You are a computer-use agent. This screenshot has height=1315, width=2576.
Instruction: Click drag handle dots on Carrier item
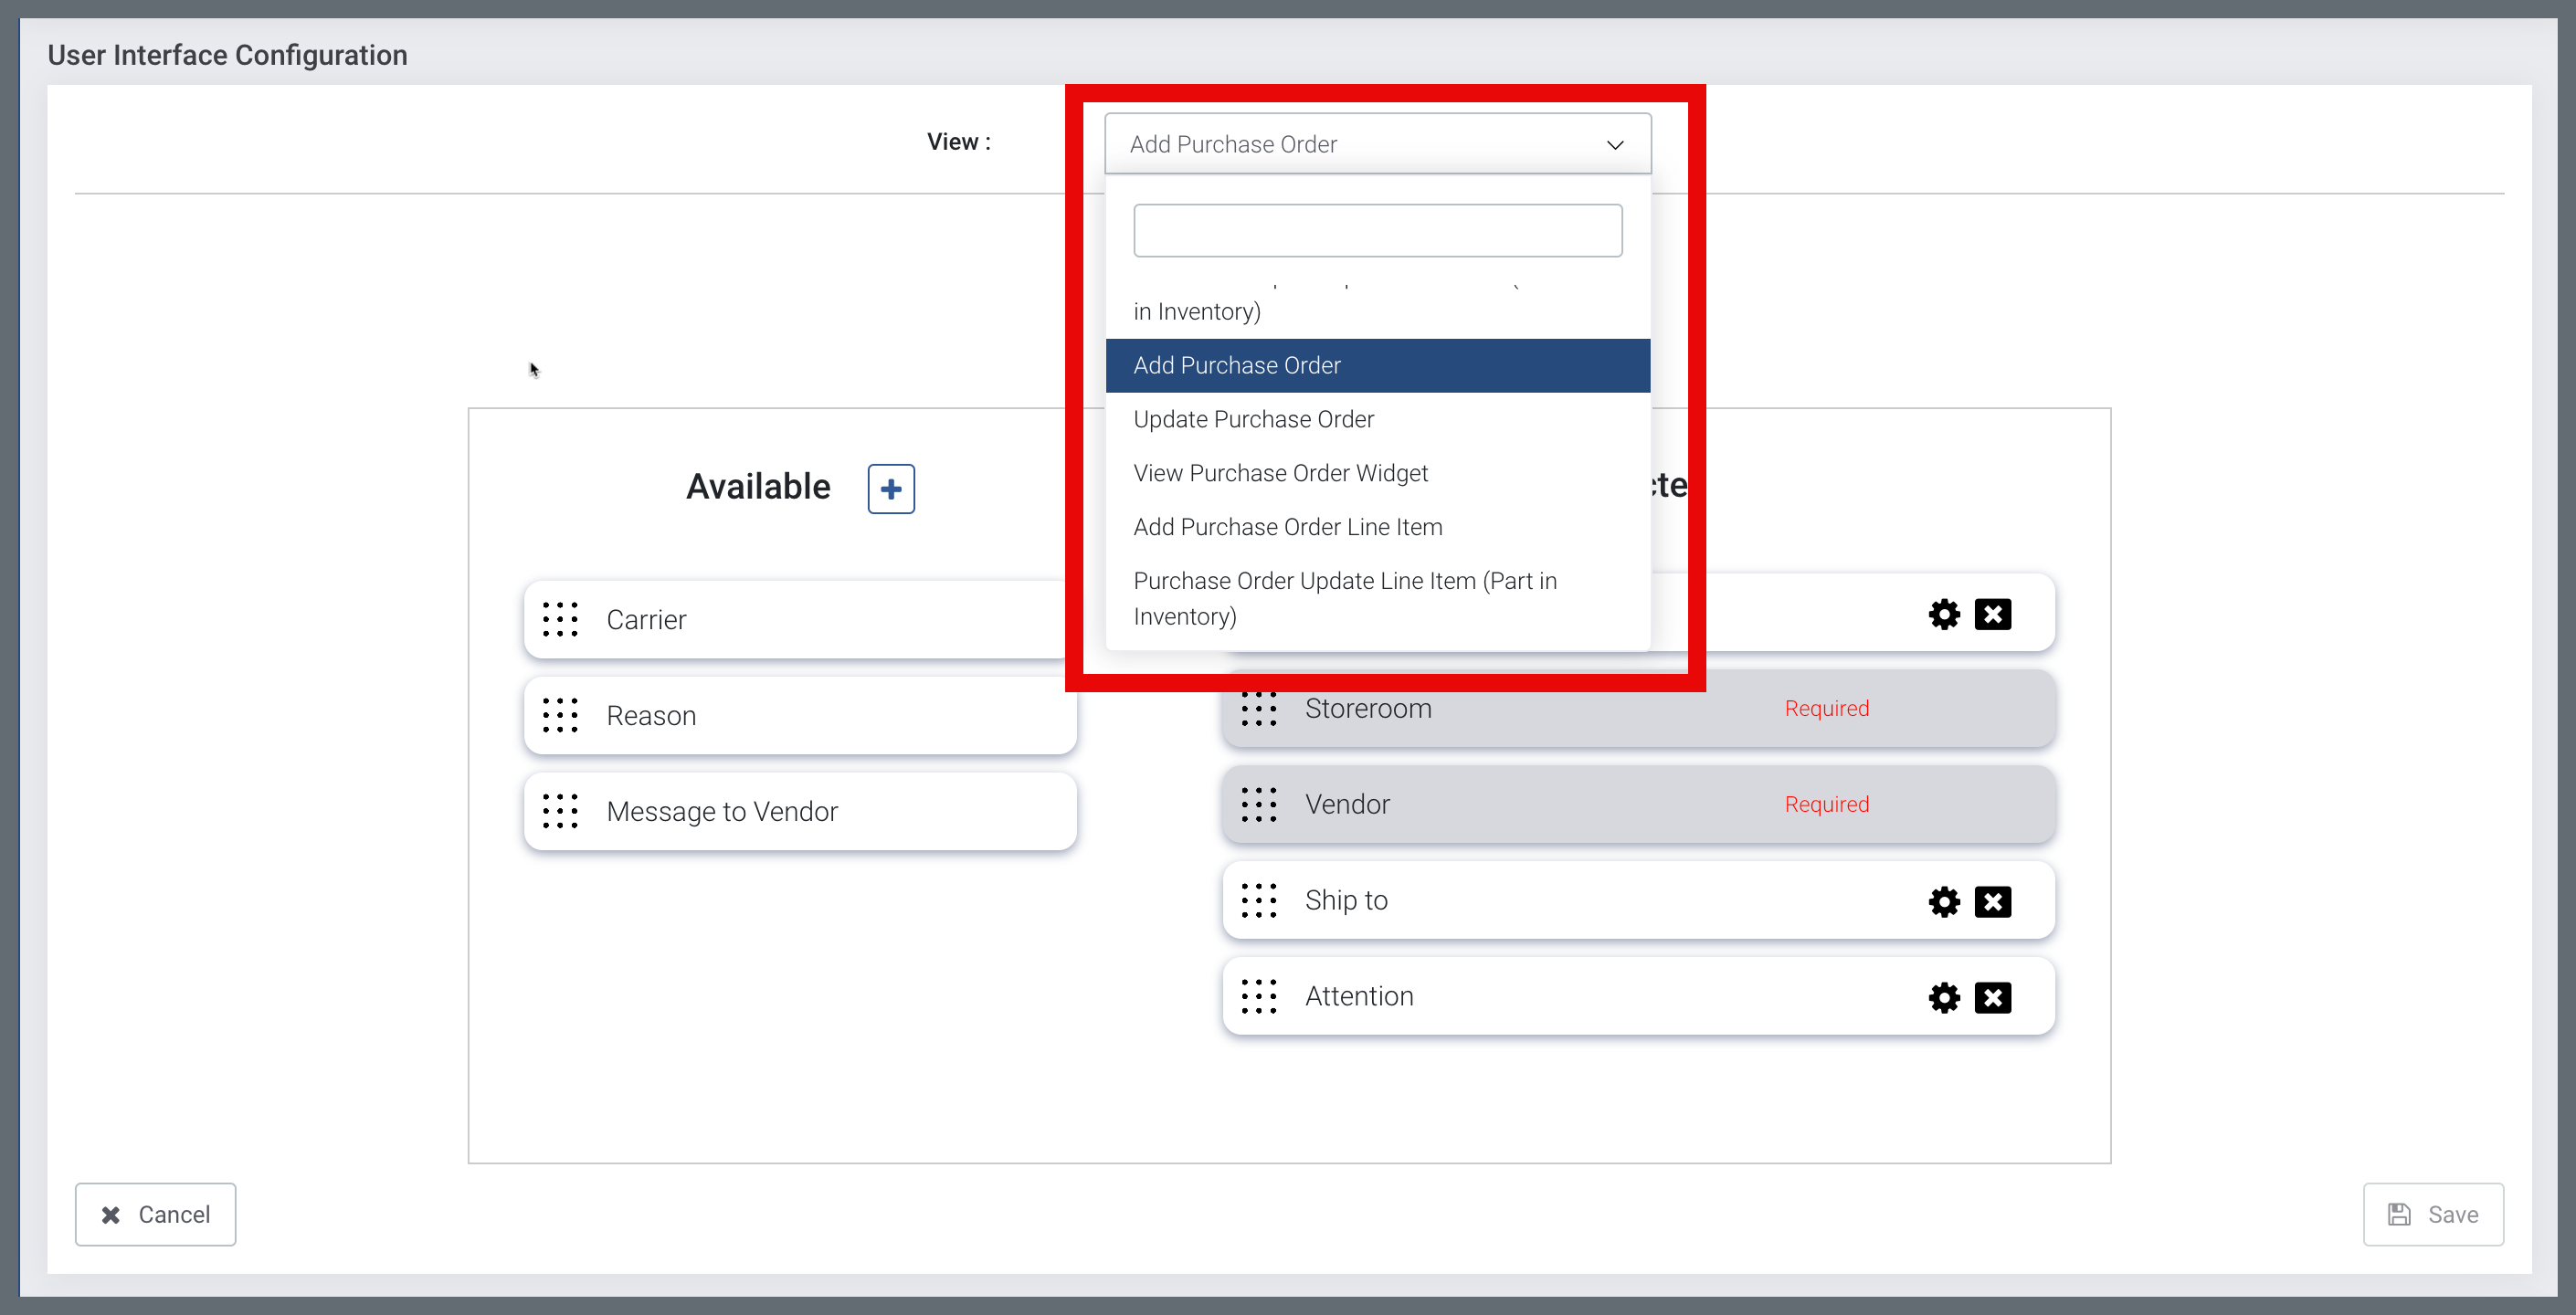560,619
